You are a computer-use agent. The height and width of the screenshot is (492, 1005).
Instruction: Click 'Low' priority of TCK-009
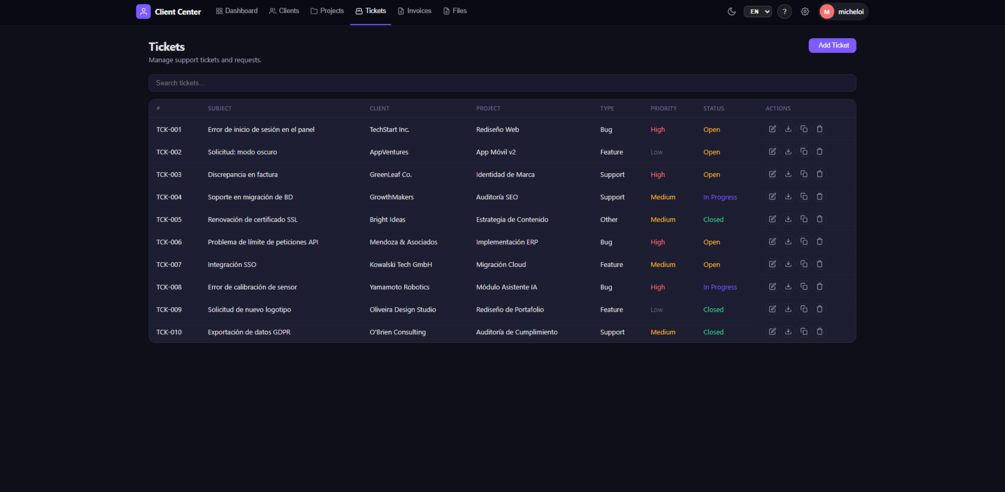(x=656, y=309)
